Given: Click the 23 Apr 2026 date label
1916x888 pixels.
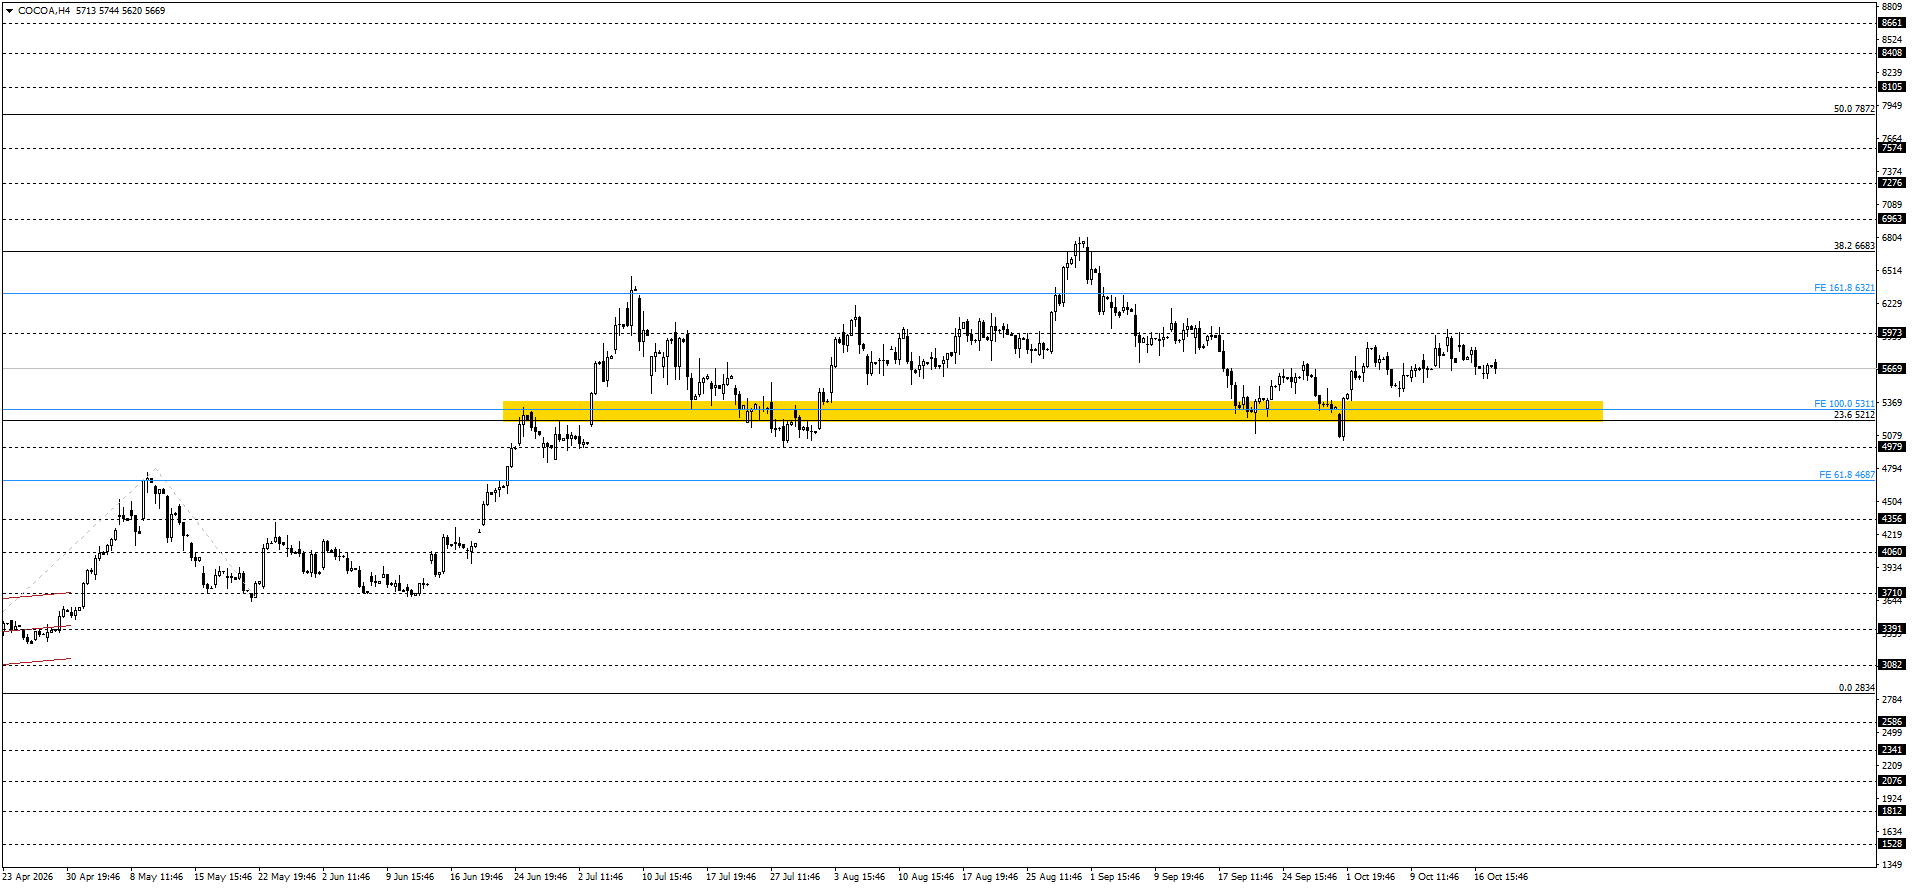Looking at the screenshot, I should tap(28, 877).
